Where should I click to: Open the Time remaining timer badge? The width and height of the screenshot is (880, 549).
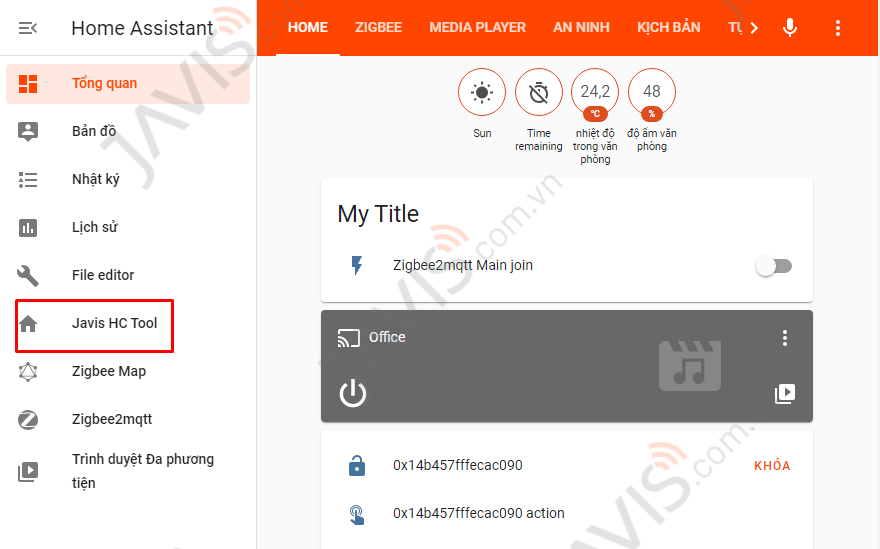539,93
